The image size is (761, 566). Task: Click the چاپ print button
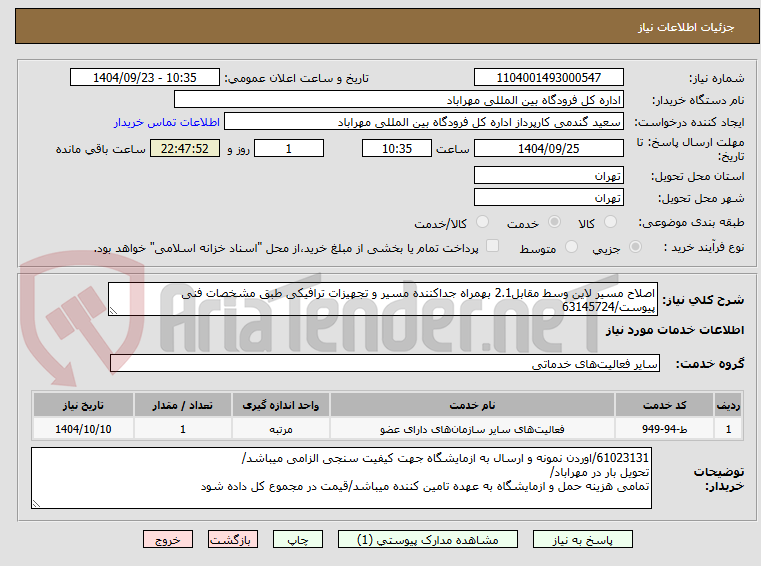(298, 540)
